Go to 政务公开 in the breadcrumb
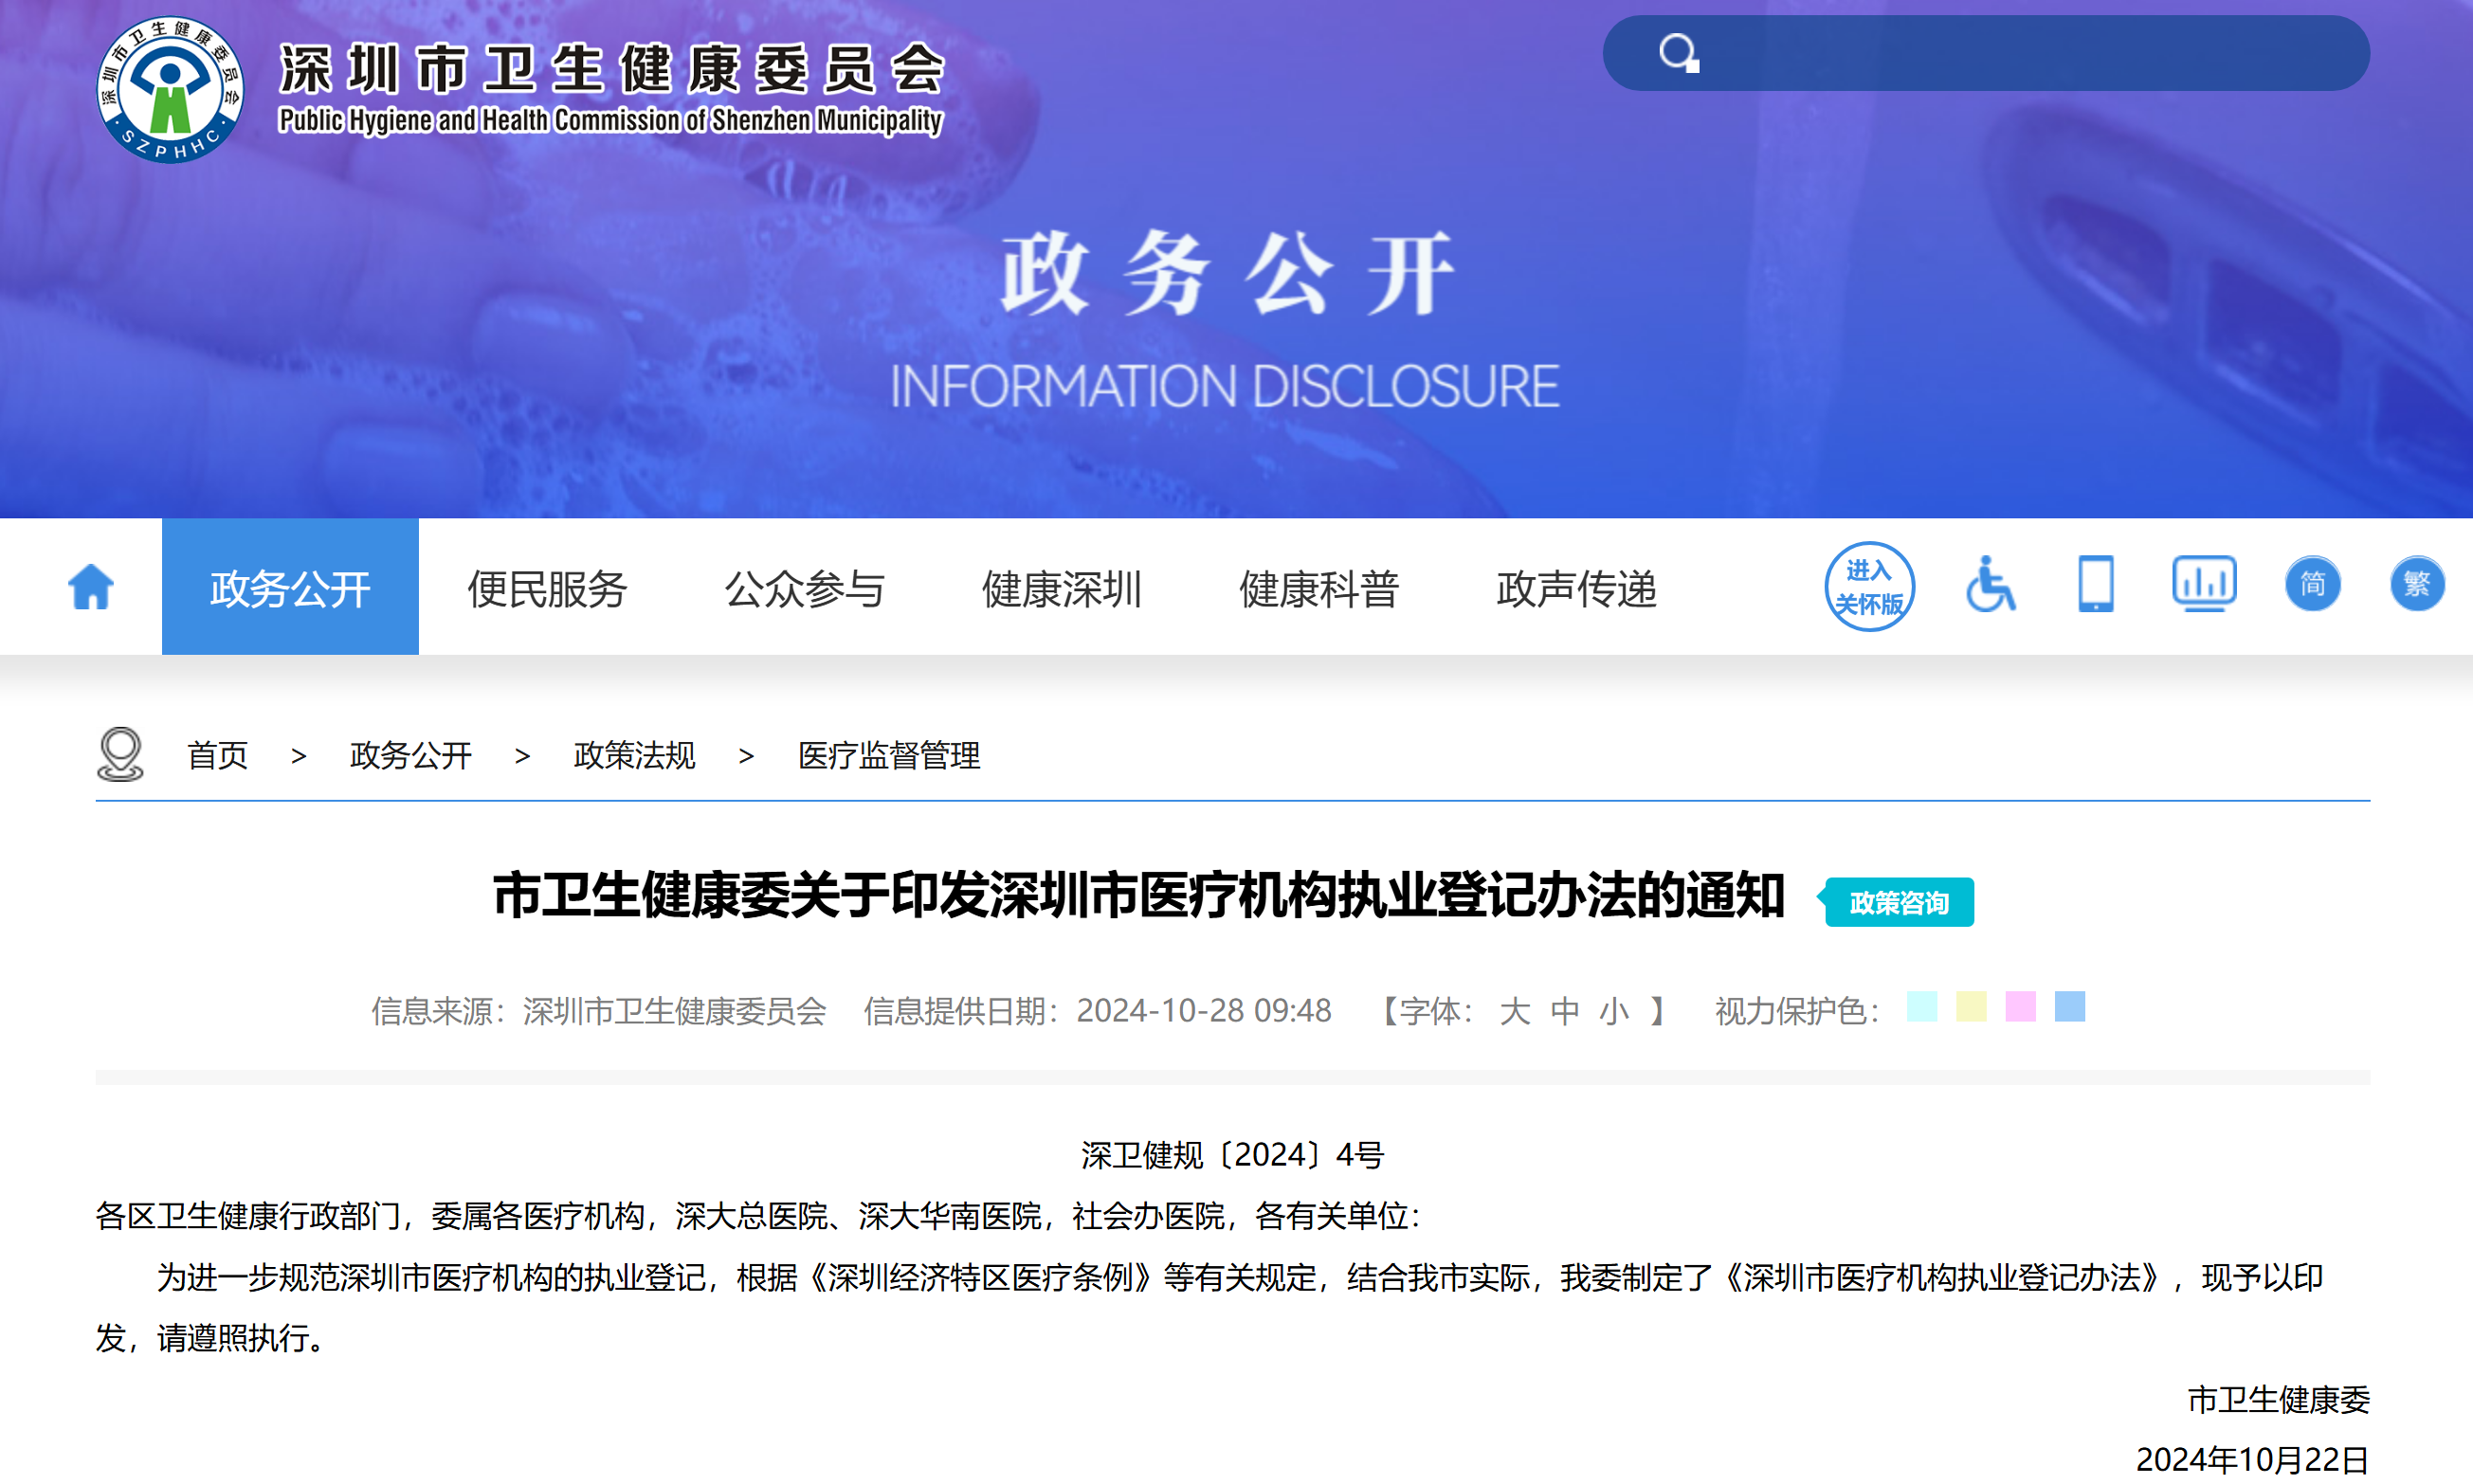This screenshot has height=1484, width=2473. click(410, 755)
